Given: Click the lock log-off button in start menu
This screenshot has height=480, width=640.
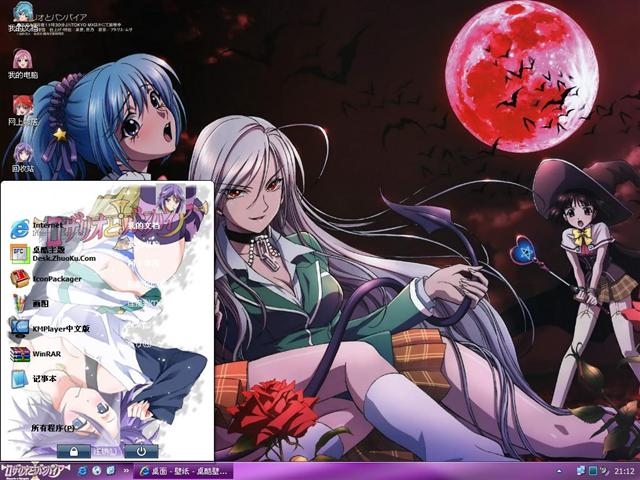Looking at the screenshot, I should 74,451.
